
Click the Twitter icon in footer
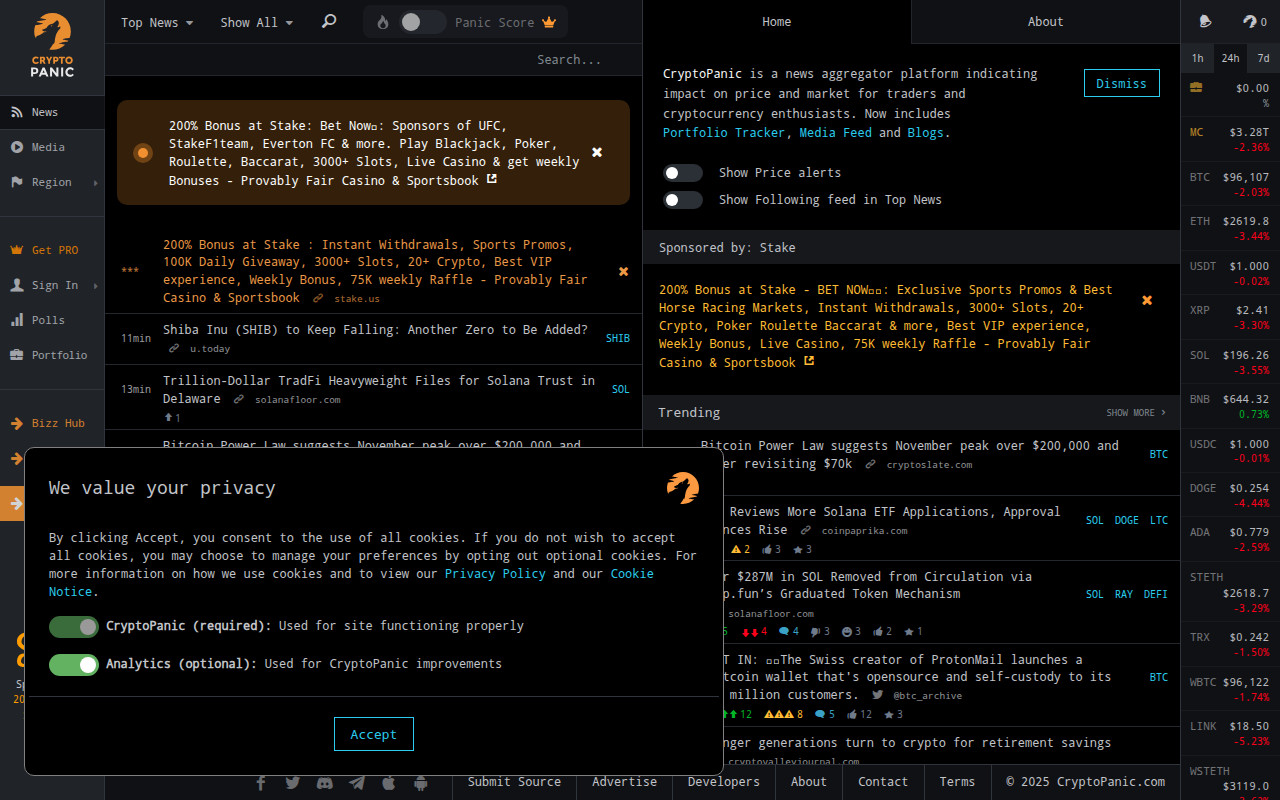292,783
